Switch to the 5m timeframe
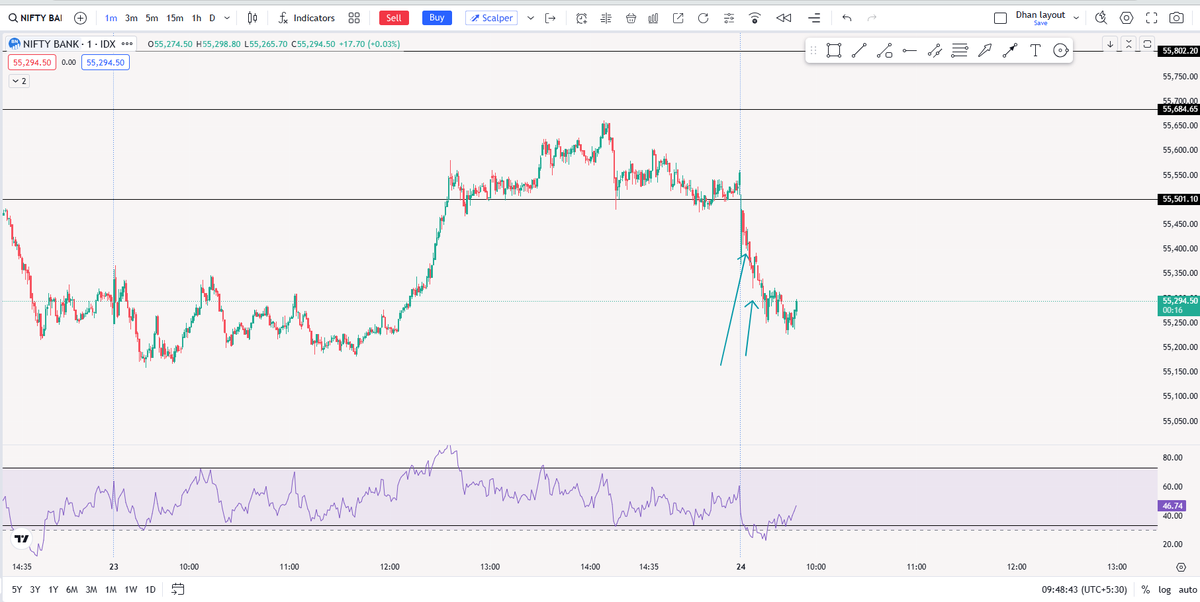Screen dimensions: 1200x602 (x=152, y=18)
